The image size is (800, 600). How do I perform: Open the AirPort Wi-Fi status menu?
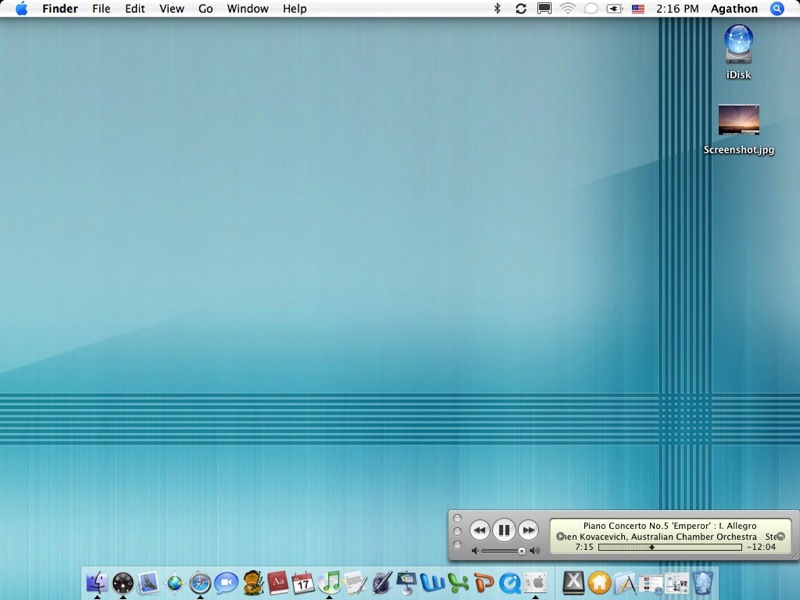(567, 9)
